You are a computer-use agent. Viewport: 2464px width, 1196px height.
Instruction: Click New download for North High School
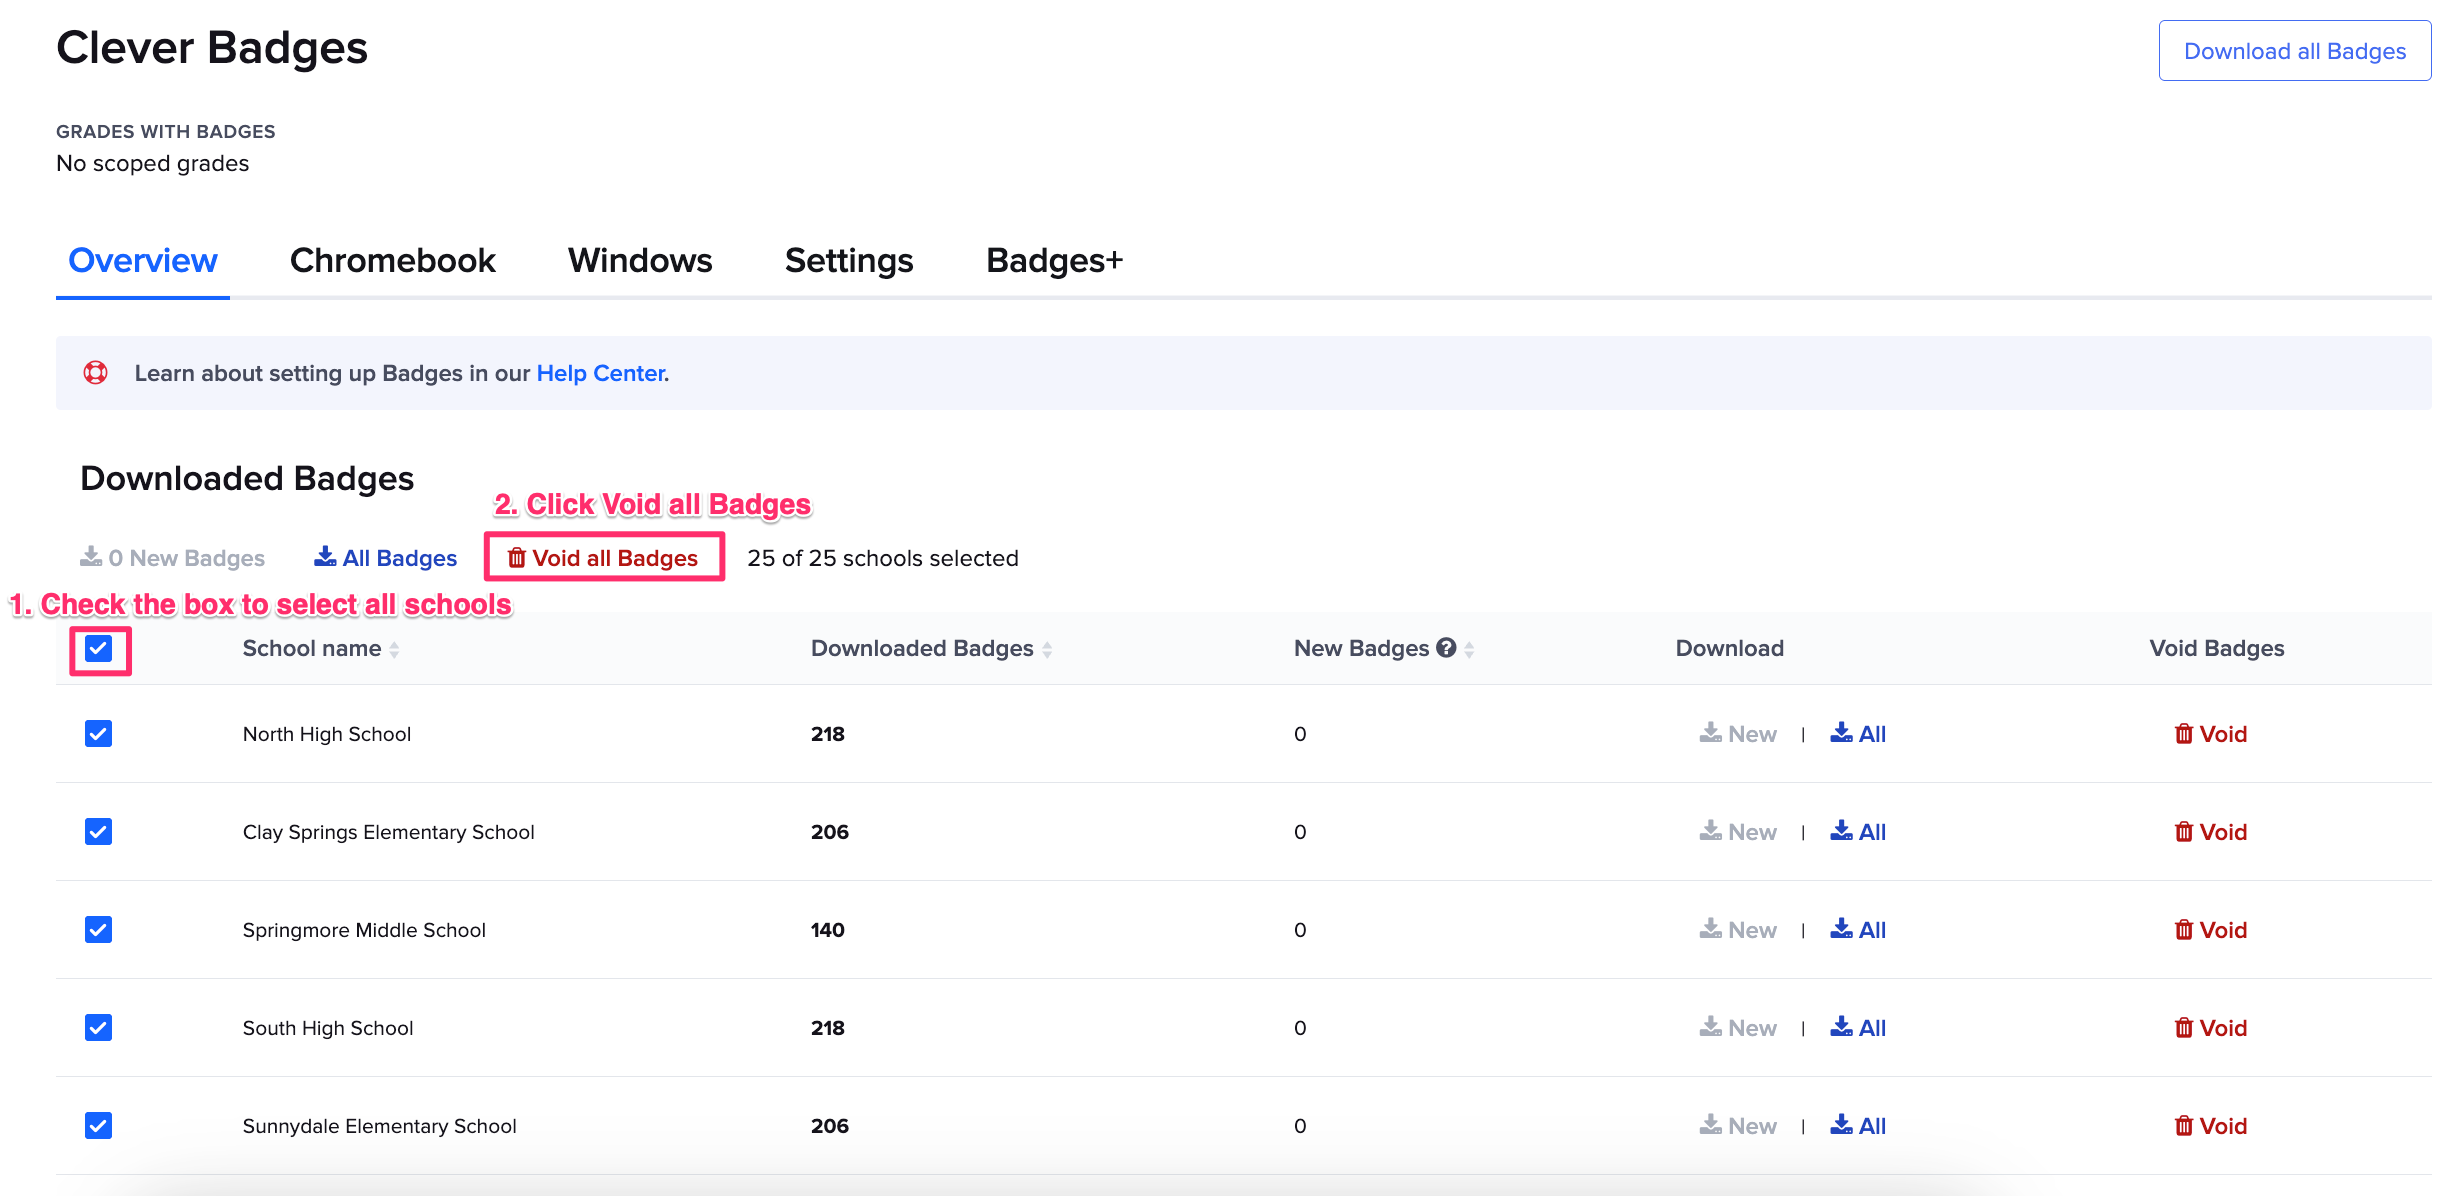pyautogui.click(x=1738, y=734)
